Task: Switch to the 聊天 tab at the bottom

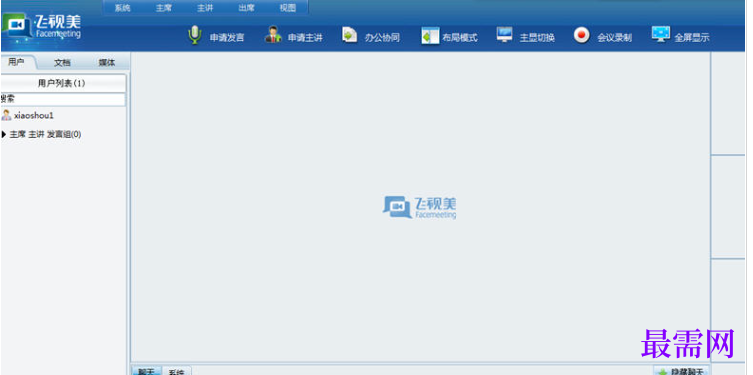Action: (x=146, y=371)
